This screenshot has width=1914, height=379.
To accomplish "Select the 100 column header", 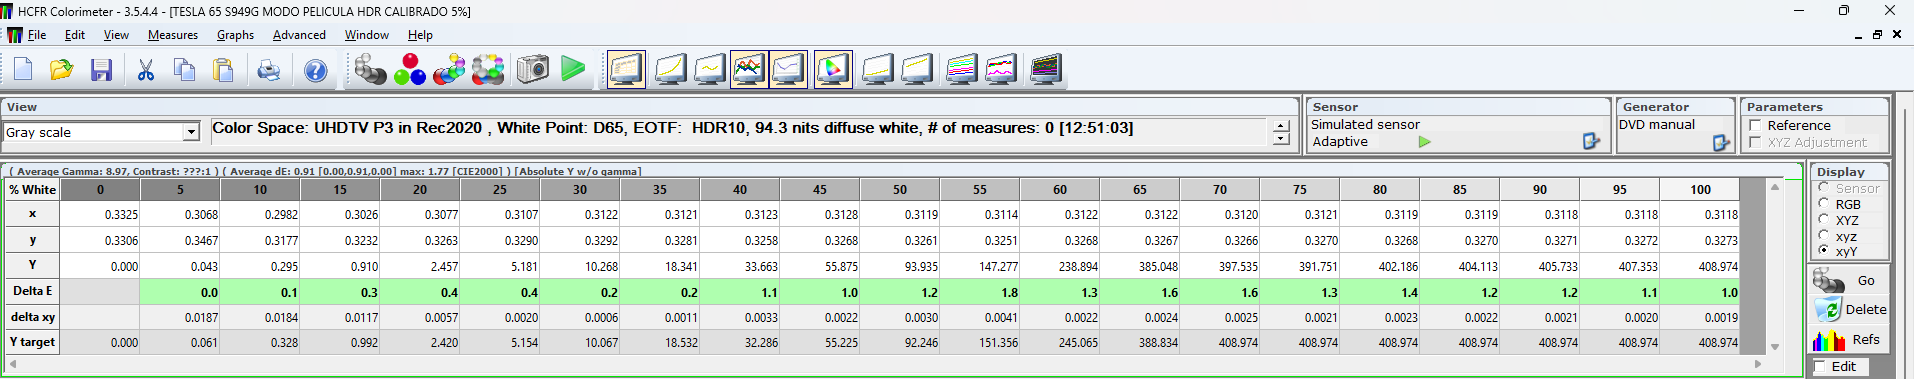I will coord(1700,190).
